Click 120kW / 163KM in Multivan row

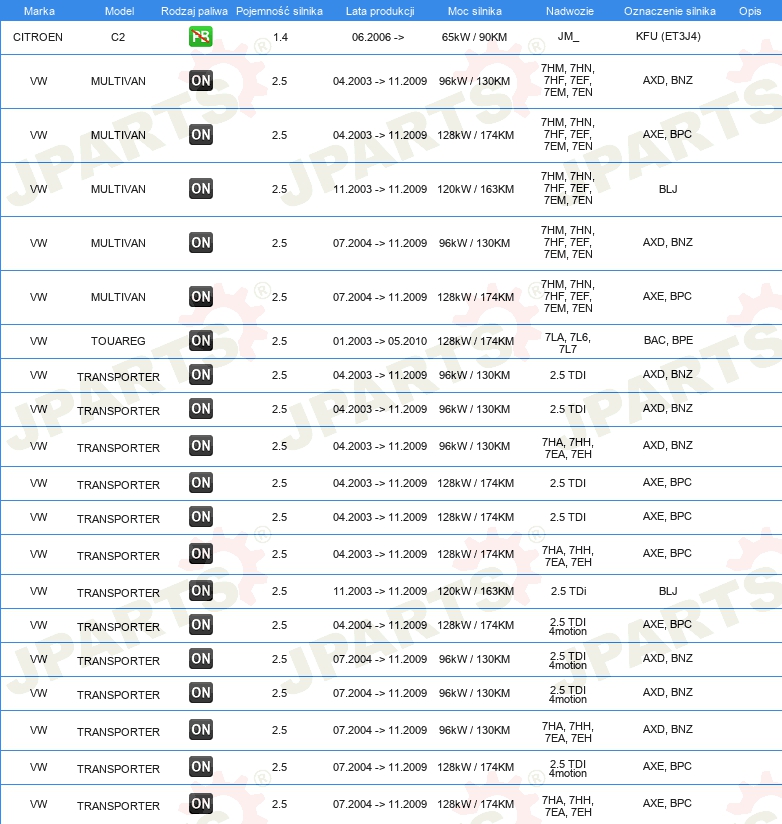click(476, 189)
